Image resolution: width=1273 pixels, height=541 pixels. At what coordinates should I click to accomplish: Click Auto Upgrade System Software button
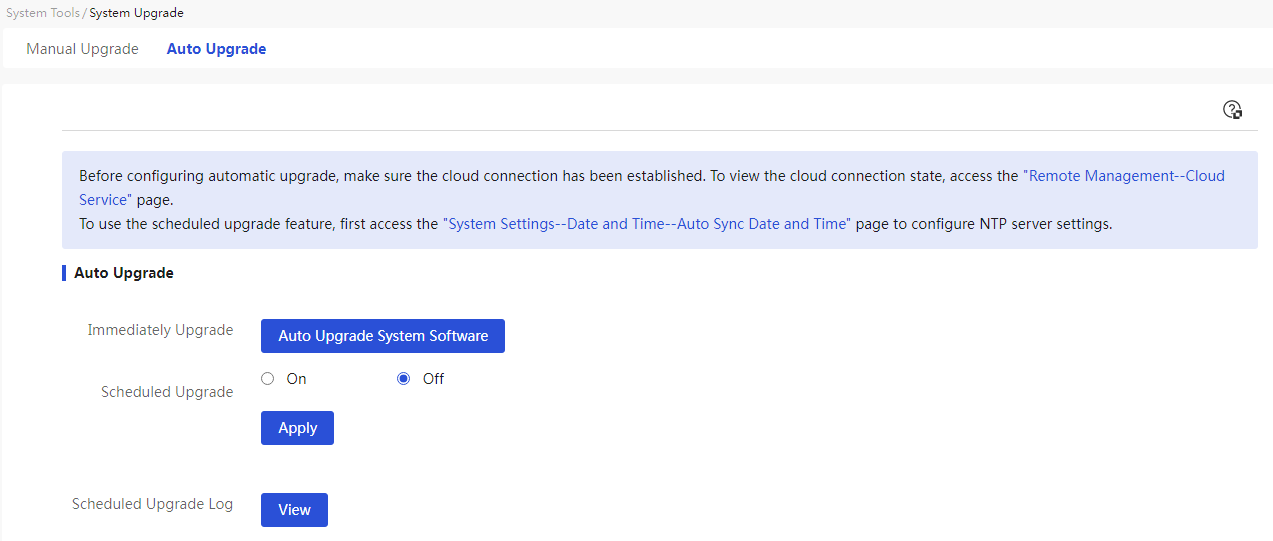coord(383,336)
